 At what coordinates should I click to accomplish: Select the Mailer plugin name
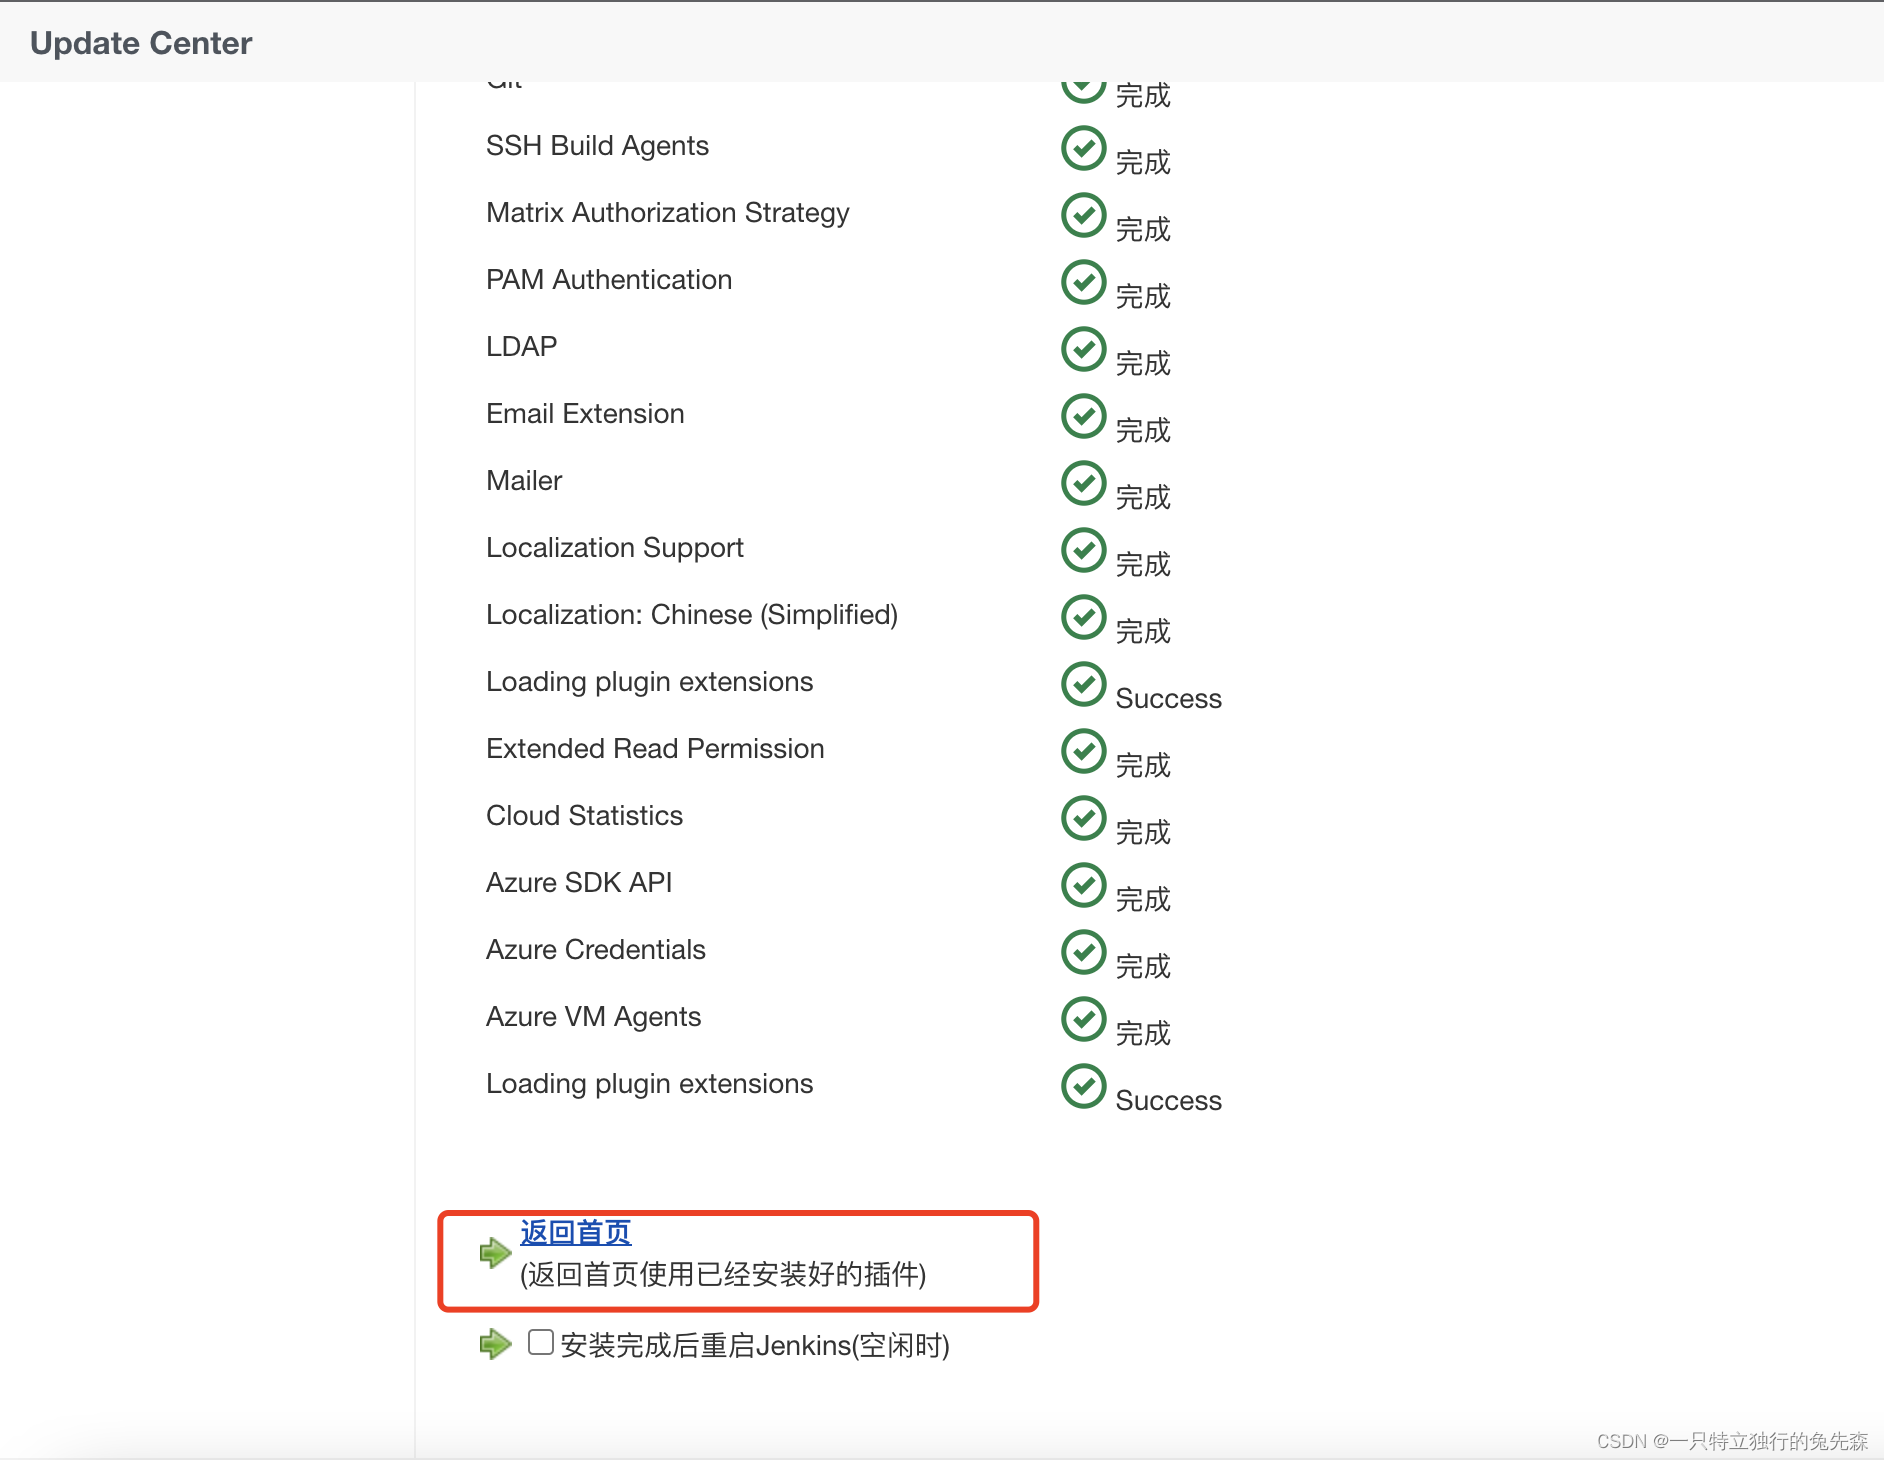(x=524, y=481)
